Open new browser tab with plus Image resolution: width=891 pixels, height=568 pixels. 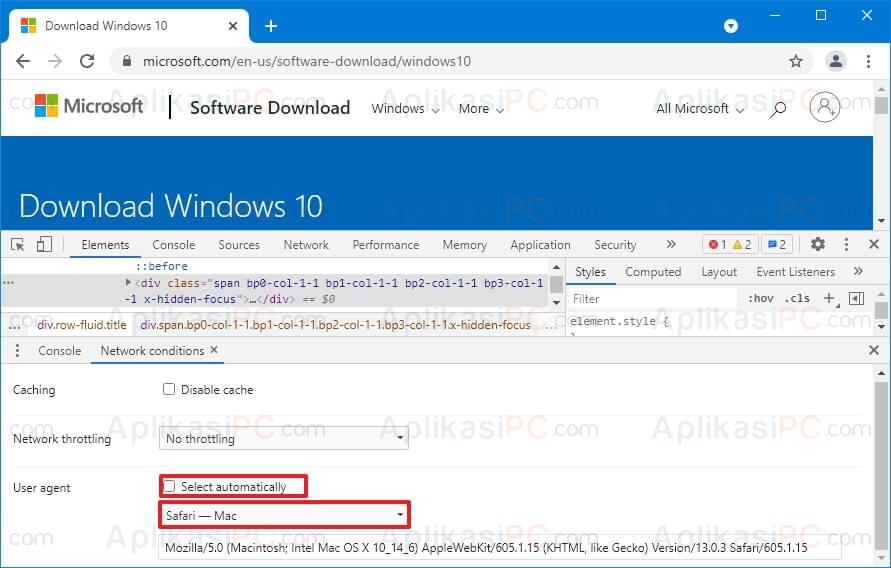pos(271,26)
